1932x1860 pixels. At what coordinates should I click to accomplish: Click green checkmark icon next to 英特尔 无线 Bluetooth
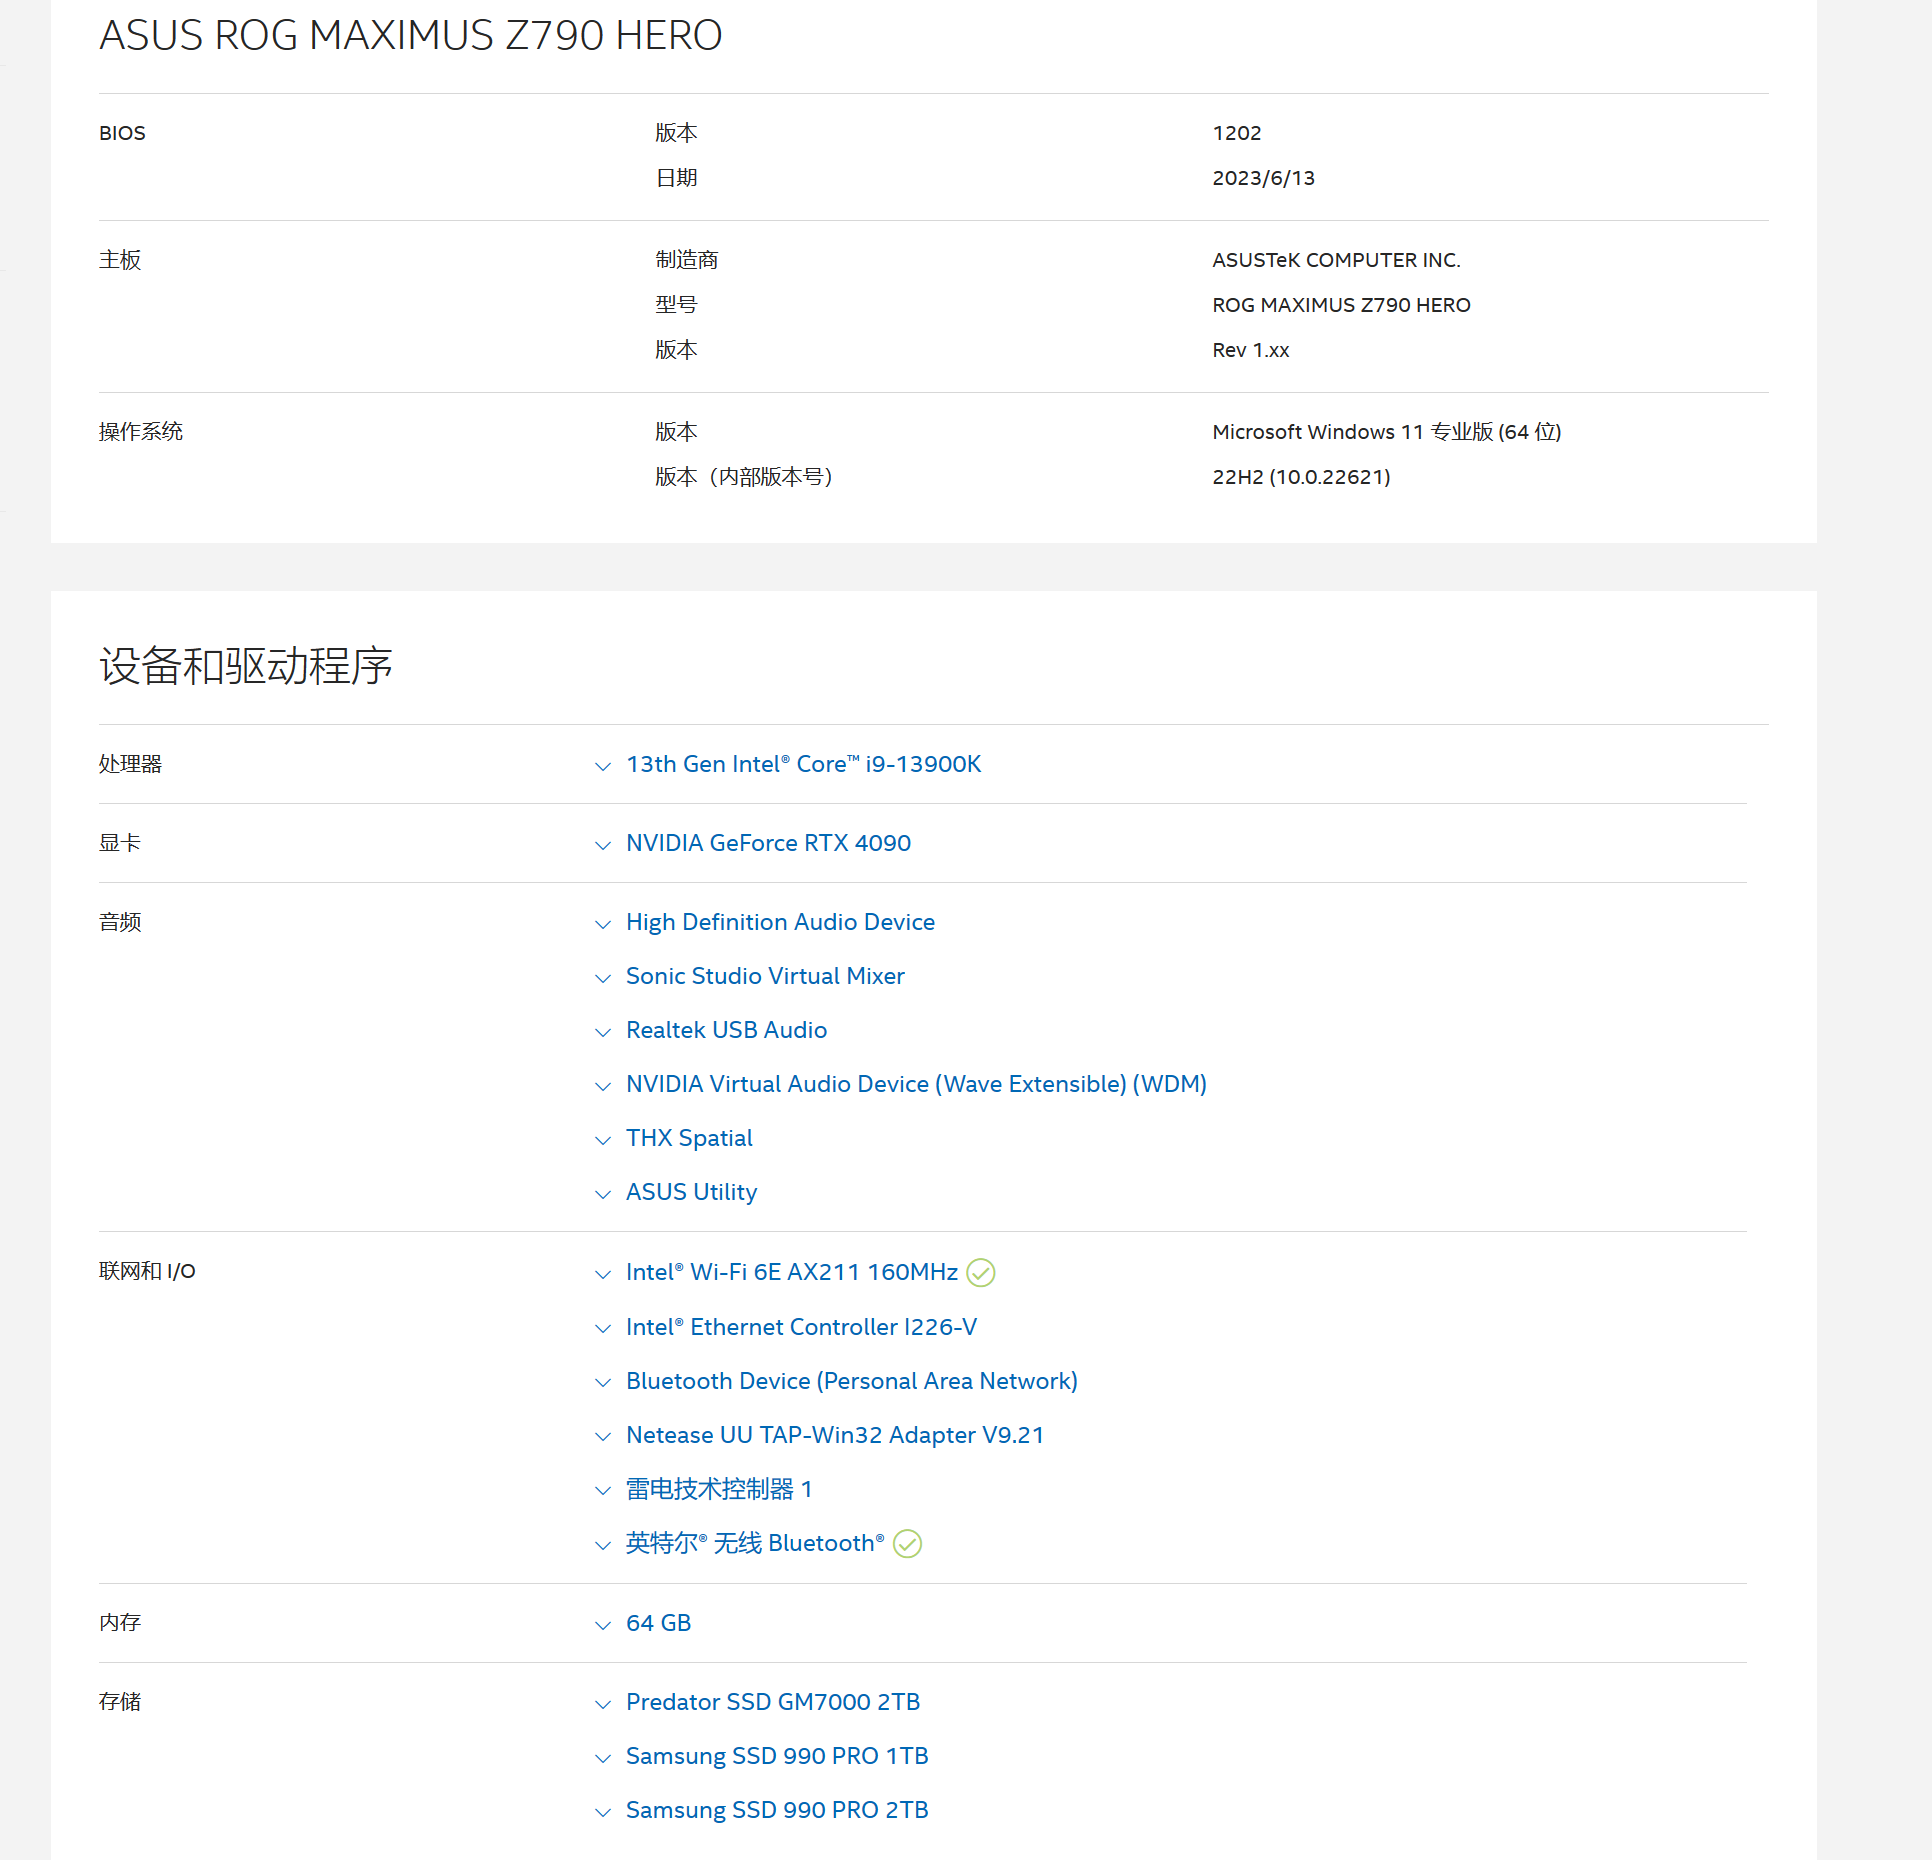[x=907, y=1544]
